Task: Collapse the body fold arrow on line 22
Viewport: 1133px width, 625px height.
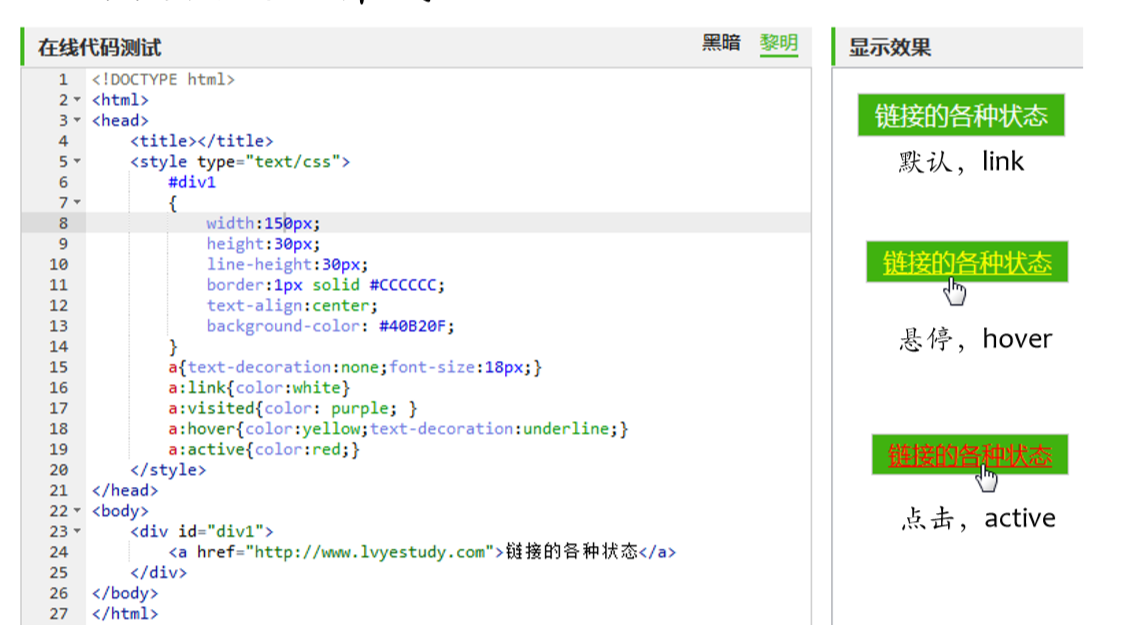Action: (77, 511)
